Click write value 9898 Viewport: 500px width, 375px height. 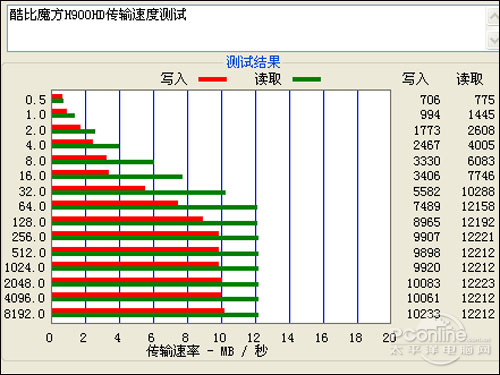tap(427, 253)
